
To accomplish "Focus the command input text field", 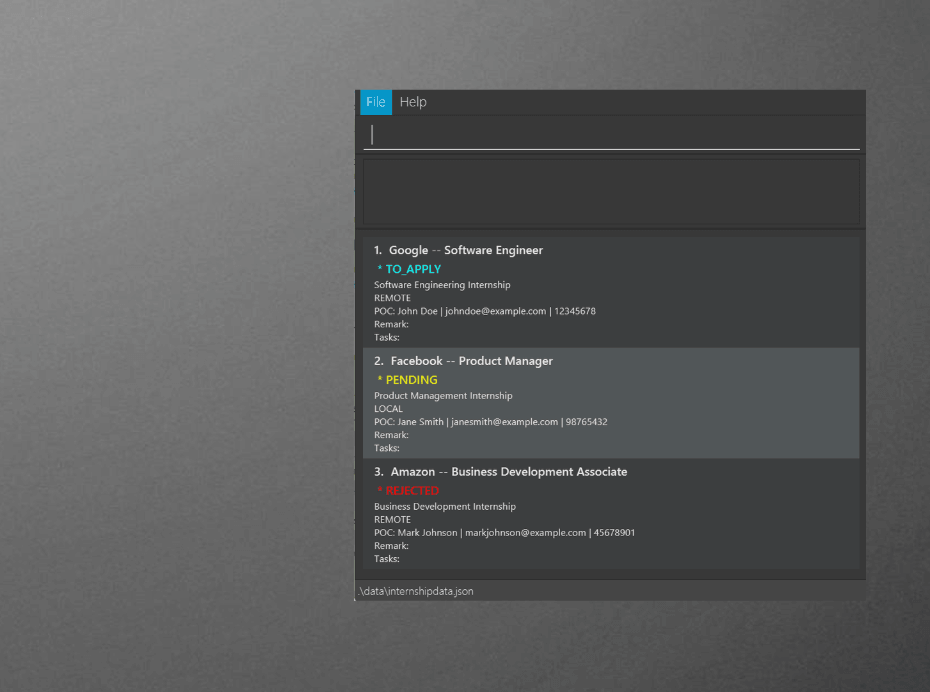I will point(610,135).
